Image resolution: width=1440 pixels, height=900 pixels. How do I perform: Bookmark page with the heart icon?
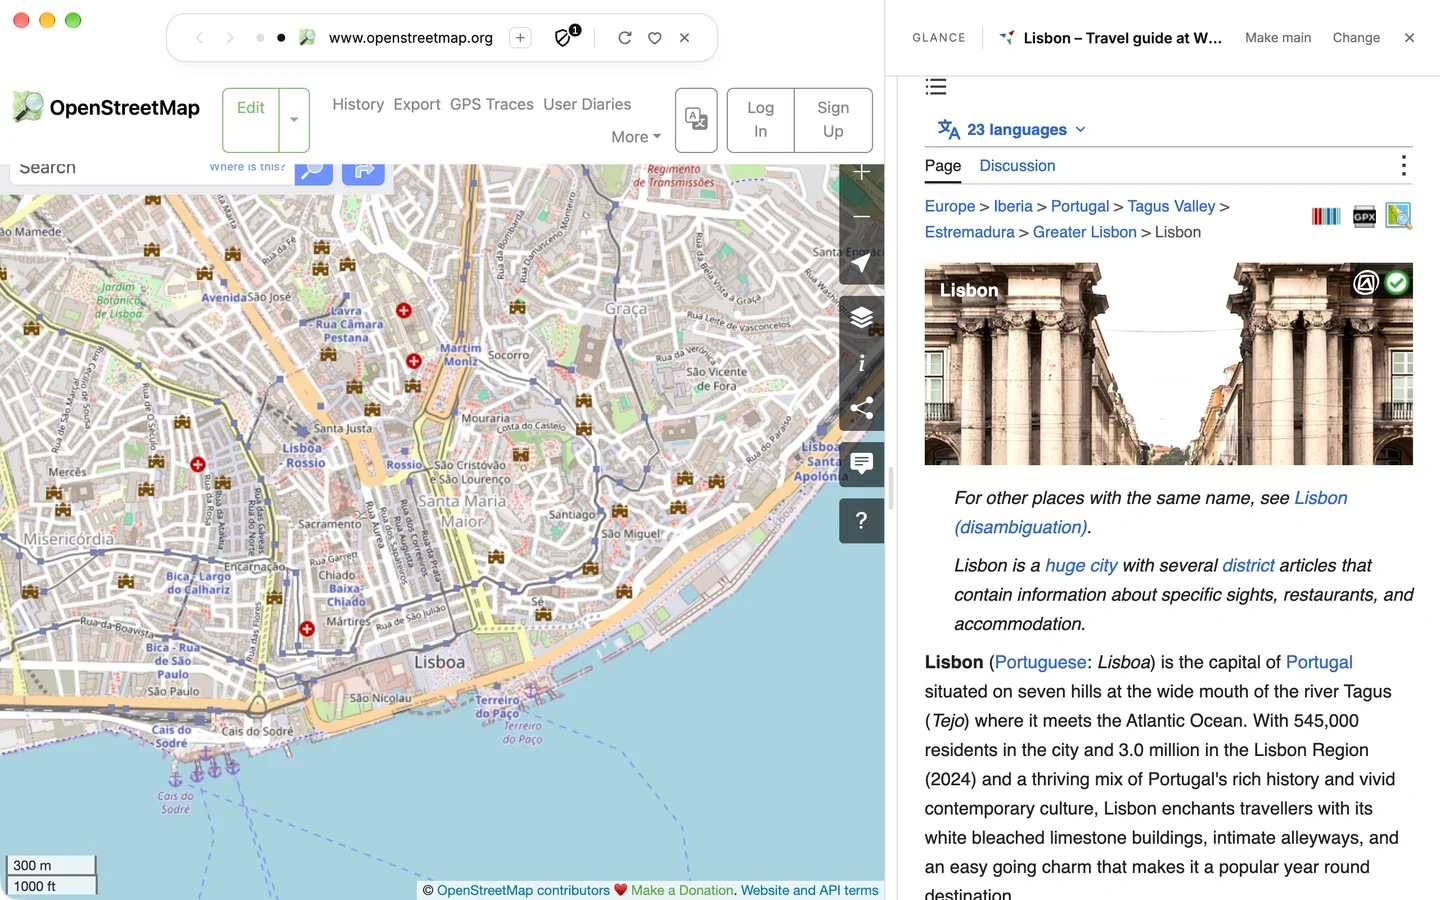pos(654,38)
